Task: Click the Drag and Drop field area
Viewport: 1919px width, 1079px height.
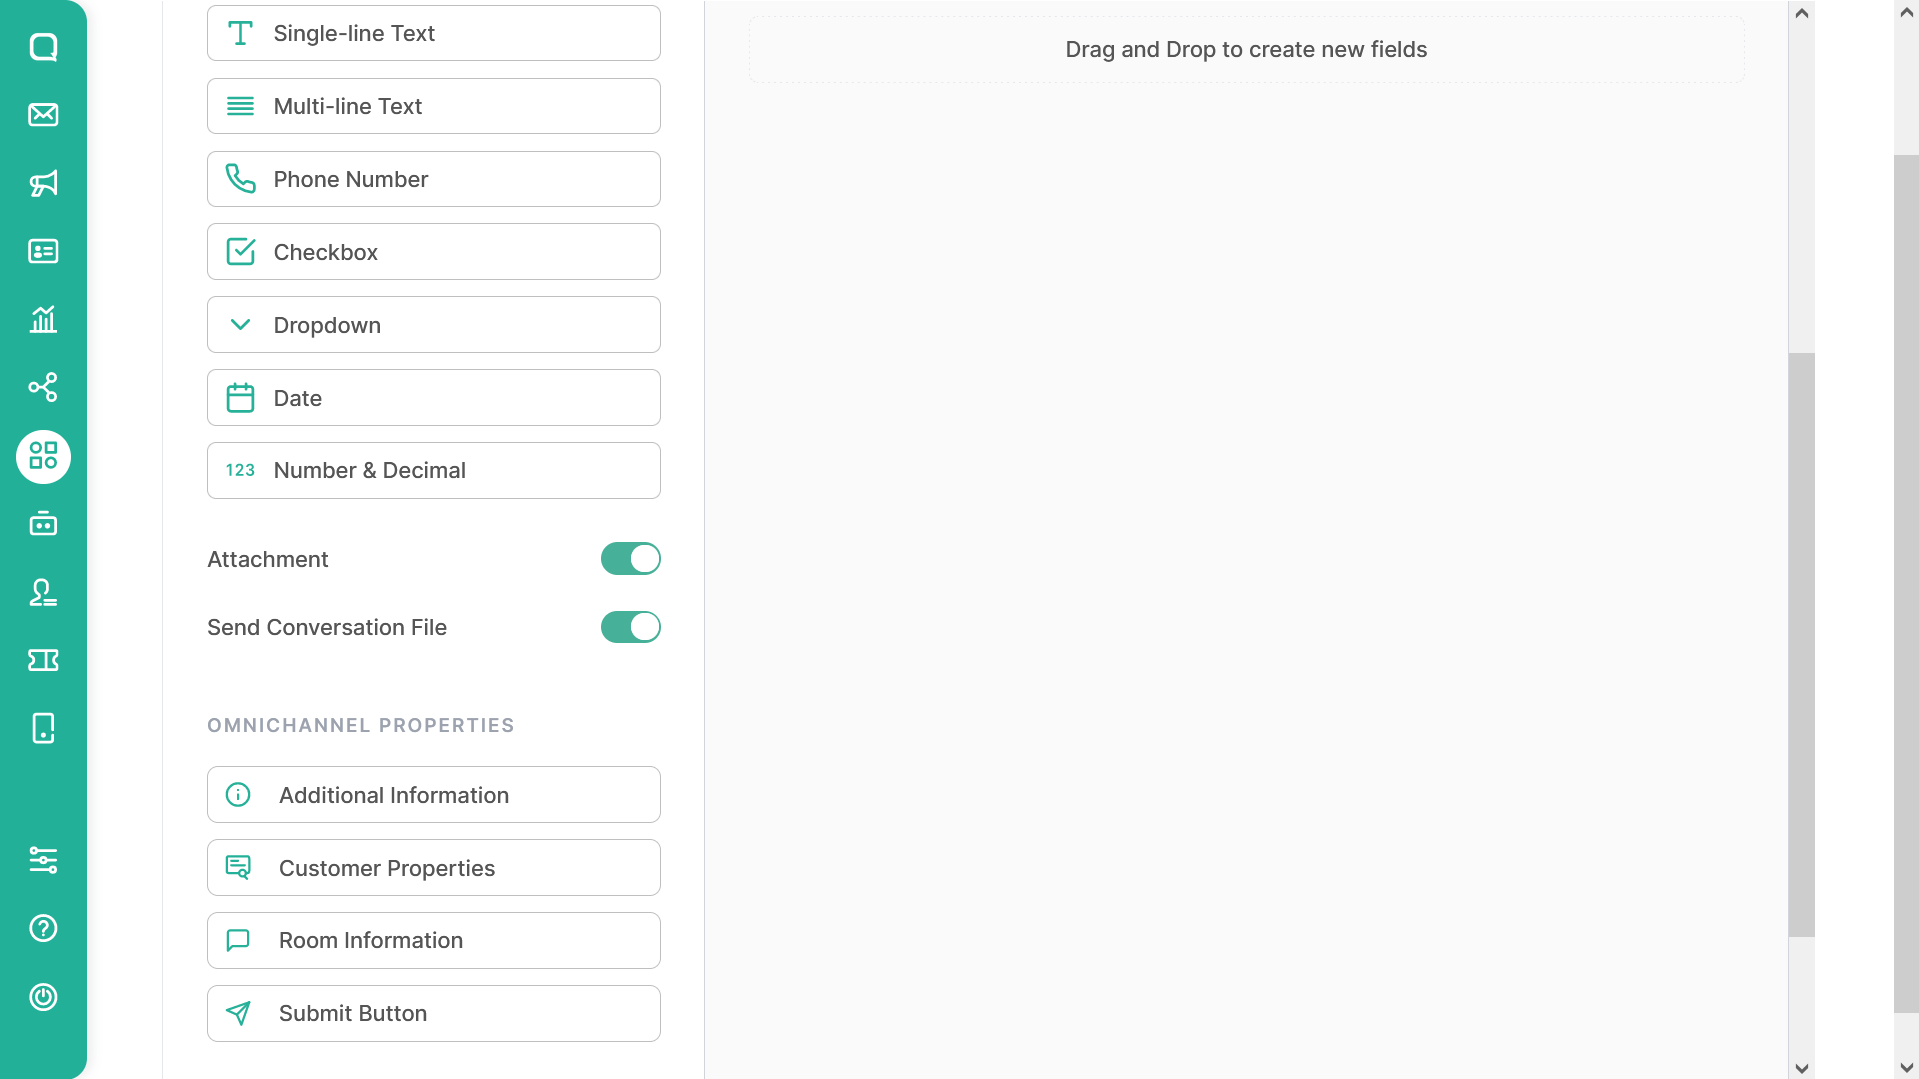Action: 1246,50
